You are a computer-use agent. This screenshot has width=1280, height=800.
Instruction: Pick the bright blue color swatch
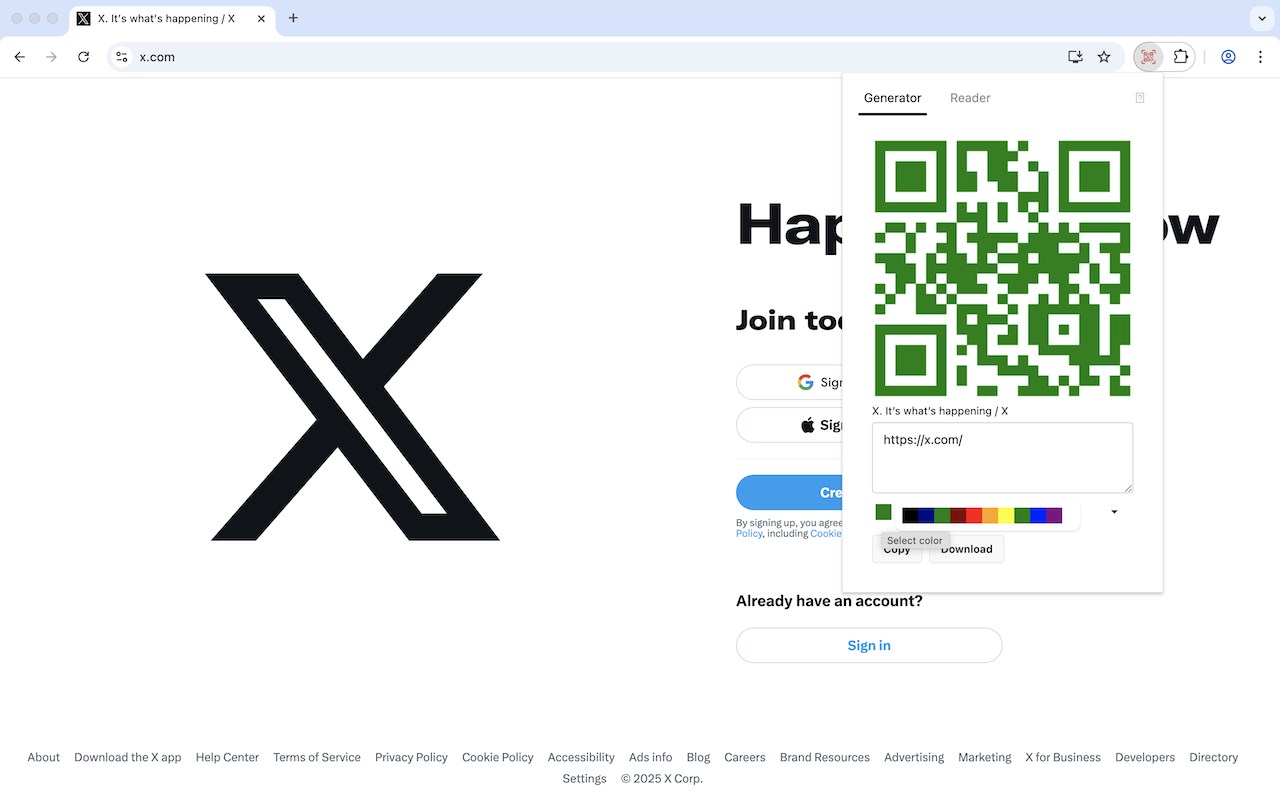(1038, 516)
